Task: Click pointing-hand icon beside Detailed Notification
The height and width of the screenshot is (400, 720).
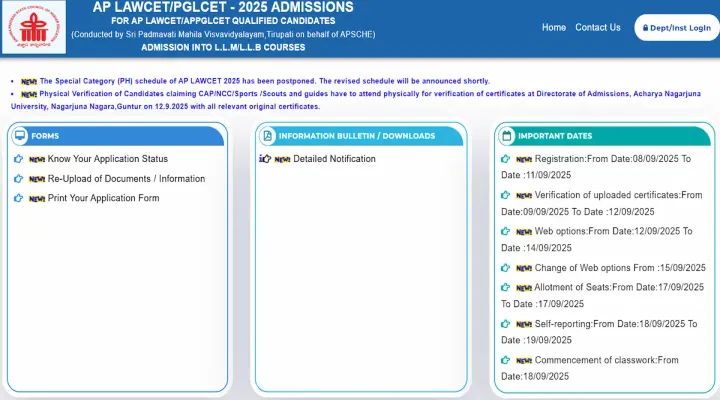Action: pyautogui.click(x=265, y=159)
